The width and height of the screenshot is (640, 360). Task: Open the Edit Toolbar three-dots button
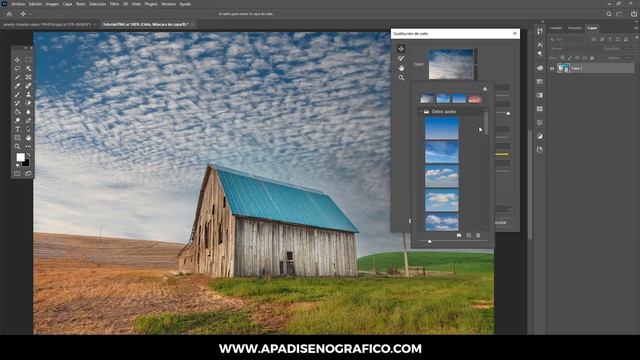(28, 147)
